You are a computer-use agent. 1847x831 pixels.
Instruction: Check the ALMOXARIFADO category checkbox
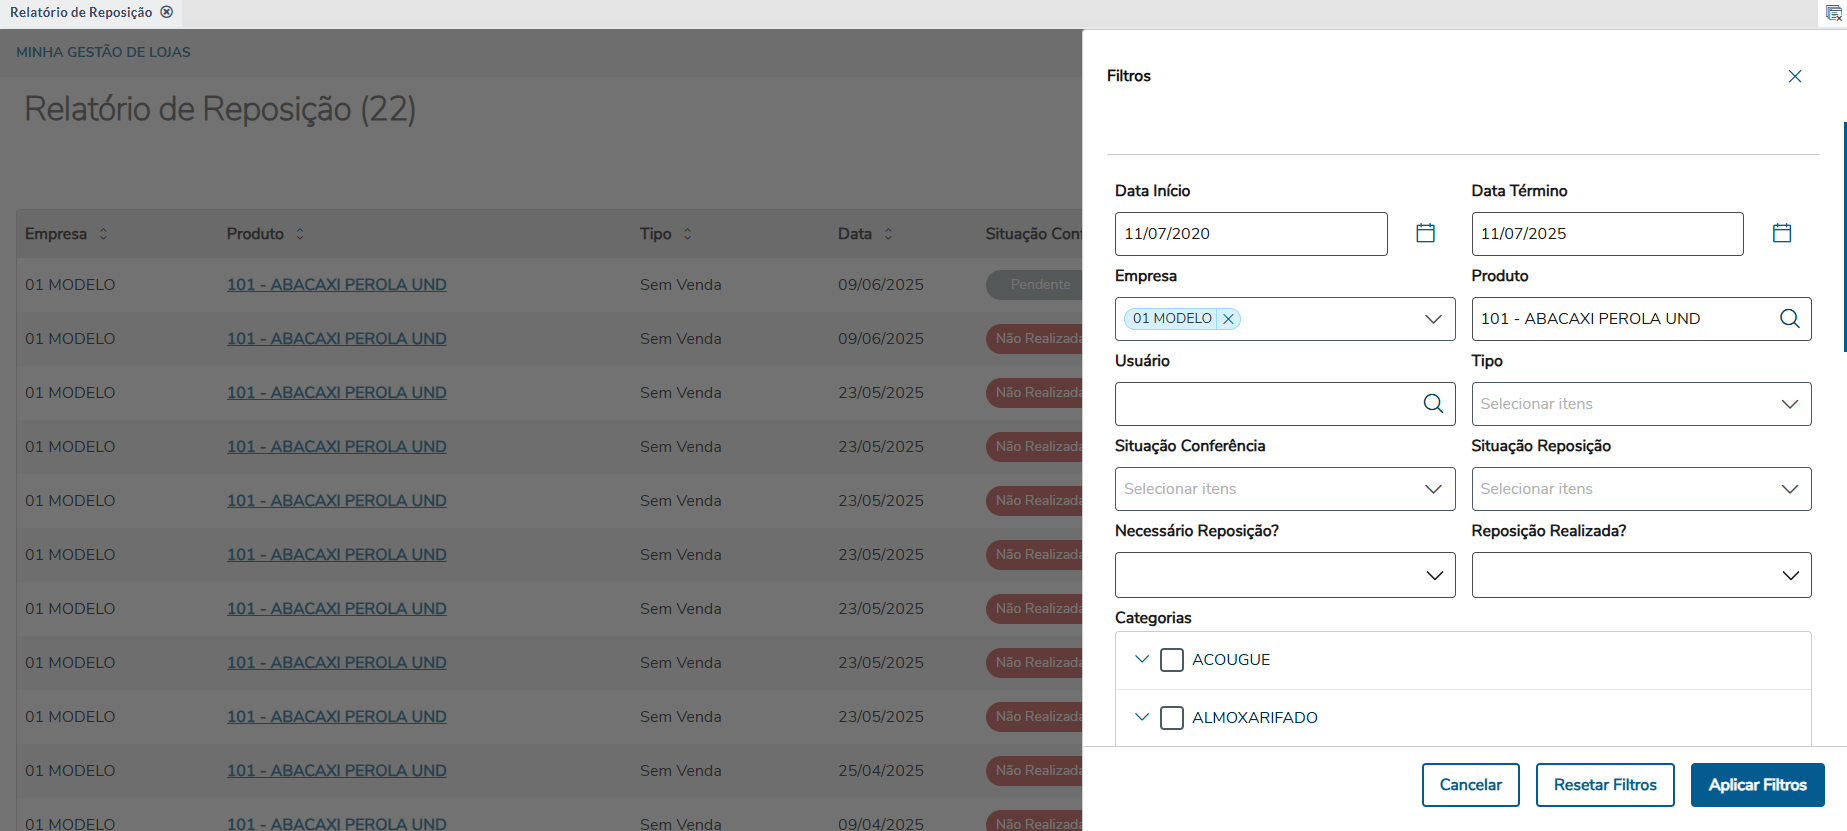click(x=1172, y=718)
